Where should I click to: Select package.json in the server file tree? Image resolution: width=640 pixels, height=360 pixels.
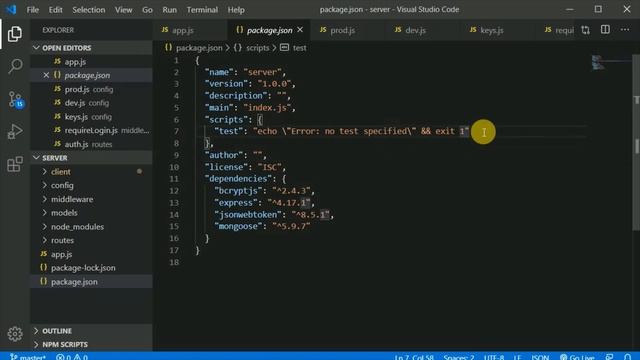pyautogui.click(x=91, y=282)
